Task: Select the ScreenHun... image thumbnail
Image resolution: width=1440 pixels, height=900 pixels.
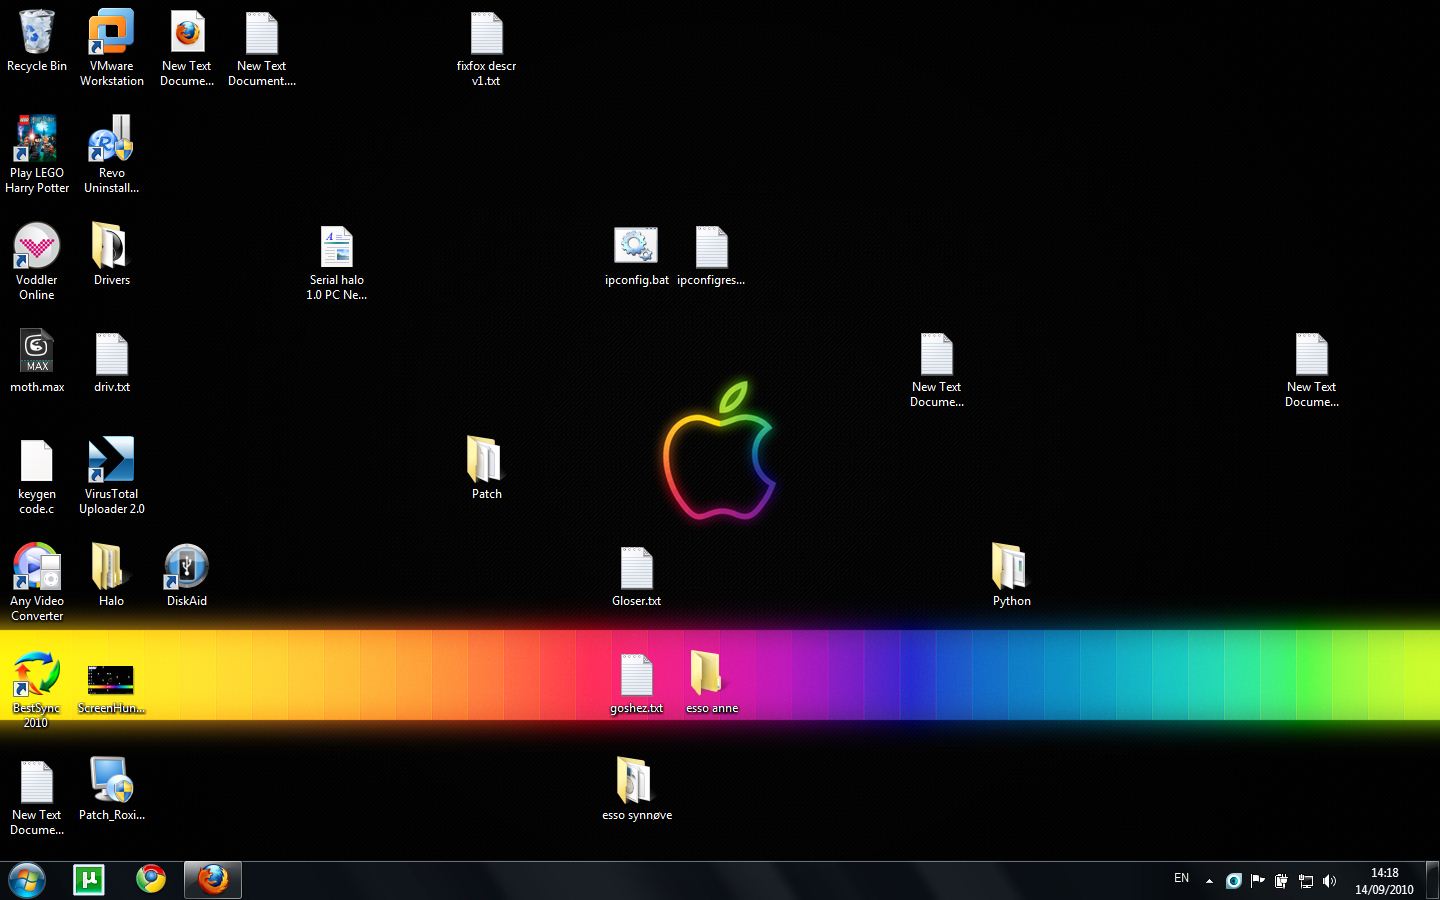Action: coord(112,689)
